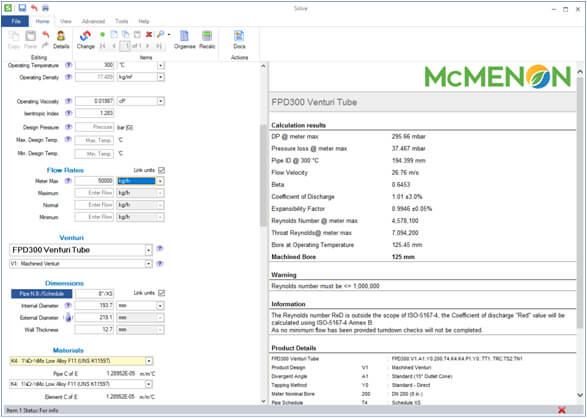Click help icon next to Operating Temperature
The height and width of the screenshot is (418, 587).
pos(68,65)
